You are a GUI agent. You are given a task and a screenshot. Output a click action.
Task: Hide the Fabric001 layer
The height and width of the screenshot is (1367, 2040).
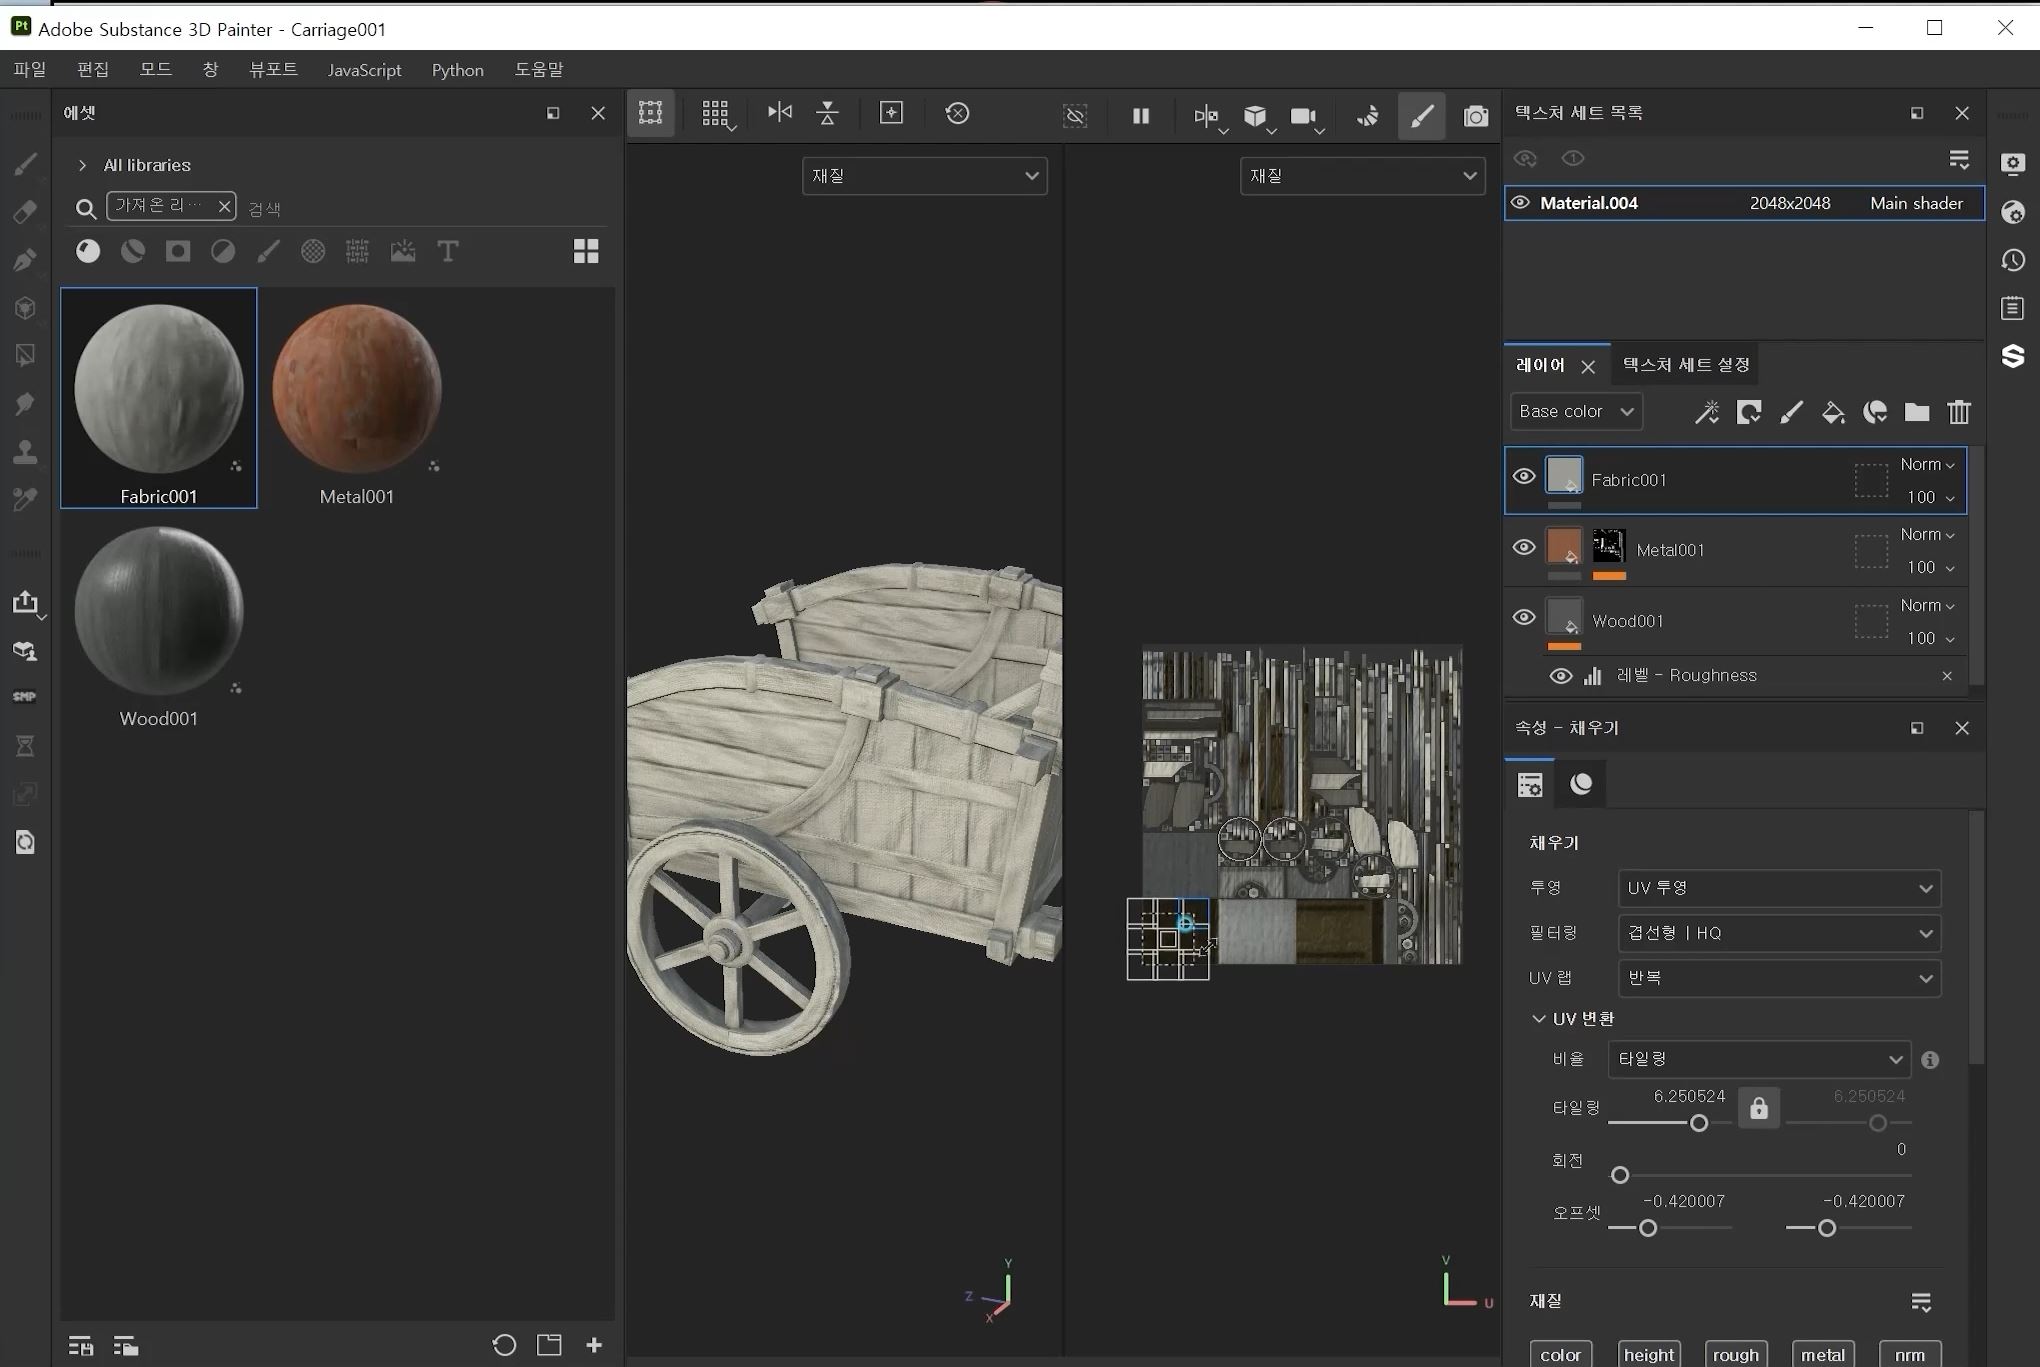click(1523, 477)
